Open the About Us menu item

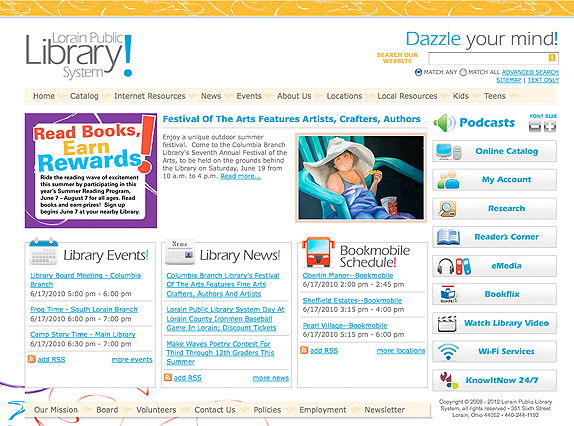pyautogui.click(x=294, y=96)
